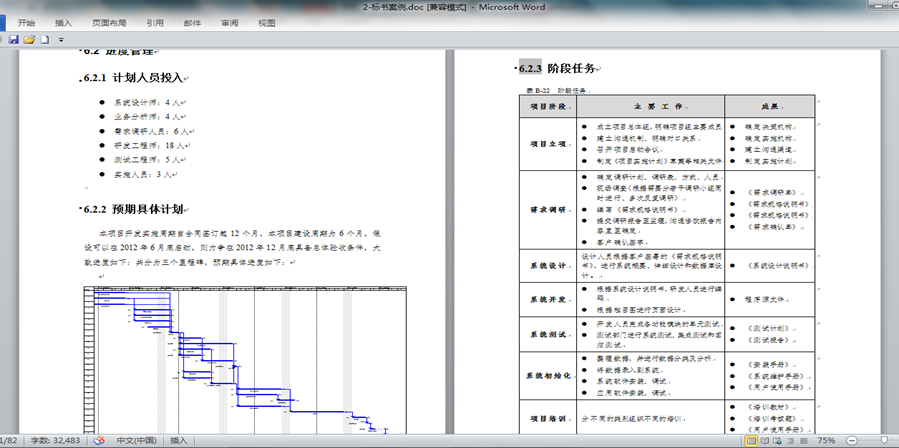
Task: Click the 项目培训 table cell
Action: point(548,418)
